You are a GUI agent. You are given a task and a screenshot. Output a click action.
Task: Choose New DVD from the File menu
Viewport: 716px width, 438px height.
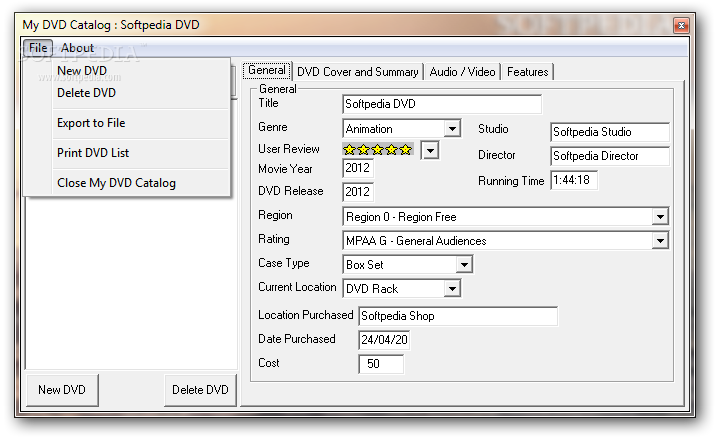[x=82, y=71]
